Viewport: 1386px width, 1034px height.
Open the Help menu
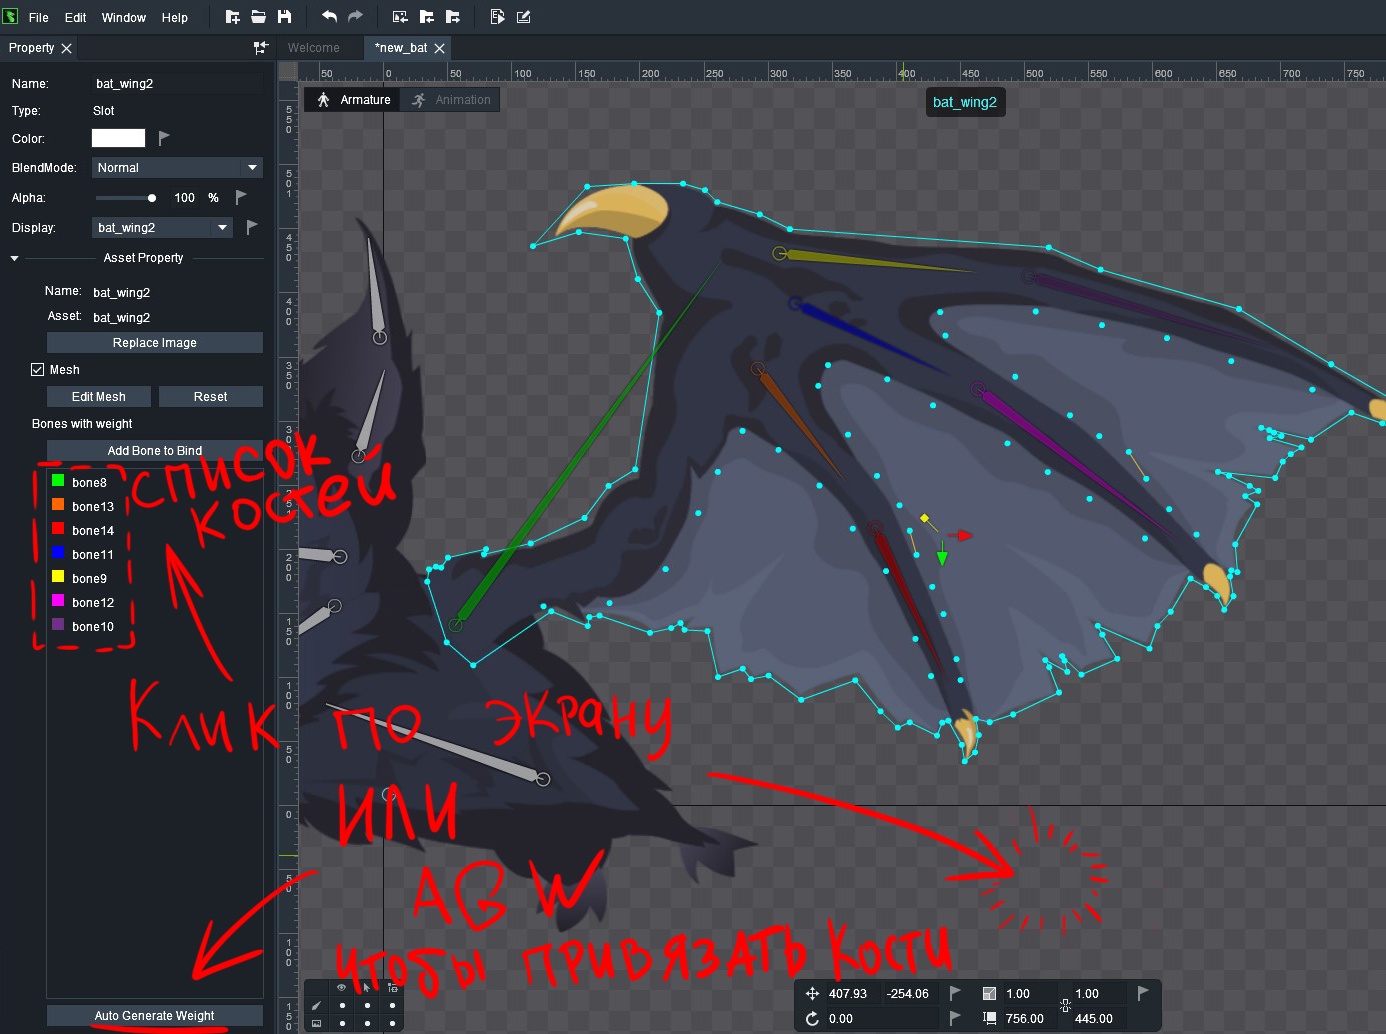pos(175,17)
